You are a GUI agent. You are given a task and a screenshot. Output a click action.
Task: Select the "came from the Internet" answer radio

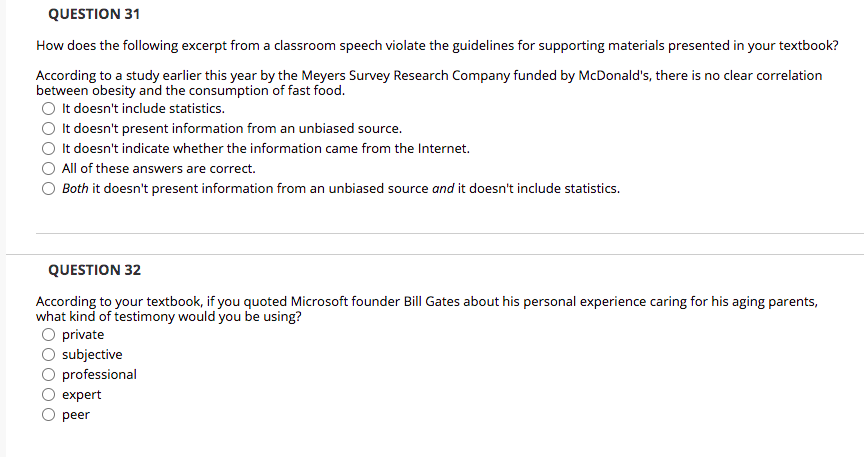click(48, 149)
